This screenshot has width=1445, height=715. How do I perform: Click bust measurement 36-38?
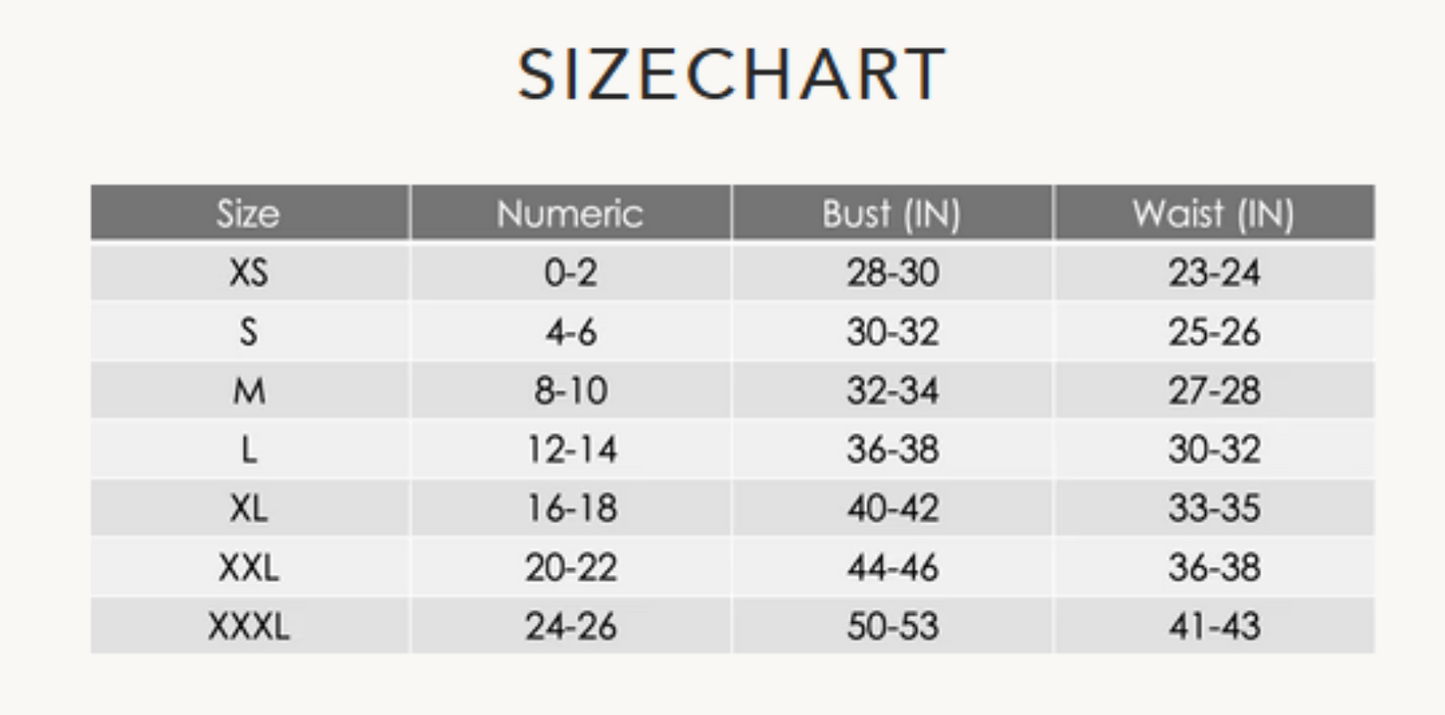tap(892, 450)
